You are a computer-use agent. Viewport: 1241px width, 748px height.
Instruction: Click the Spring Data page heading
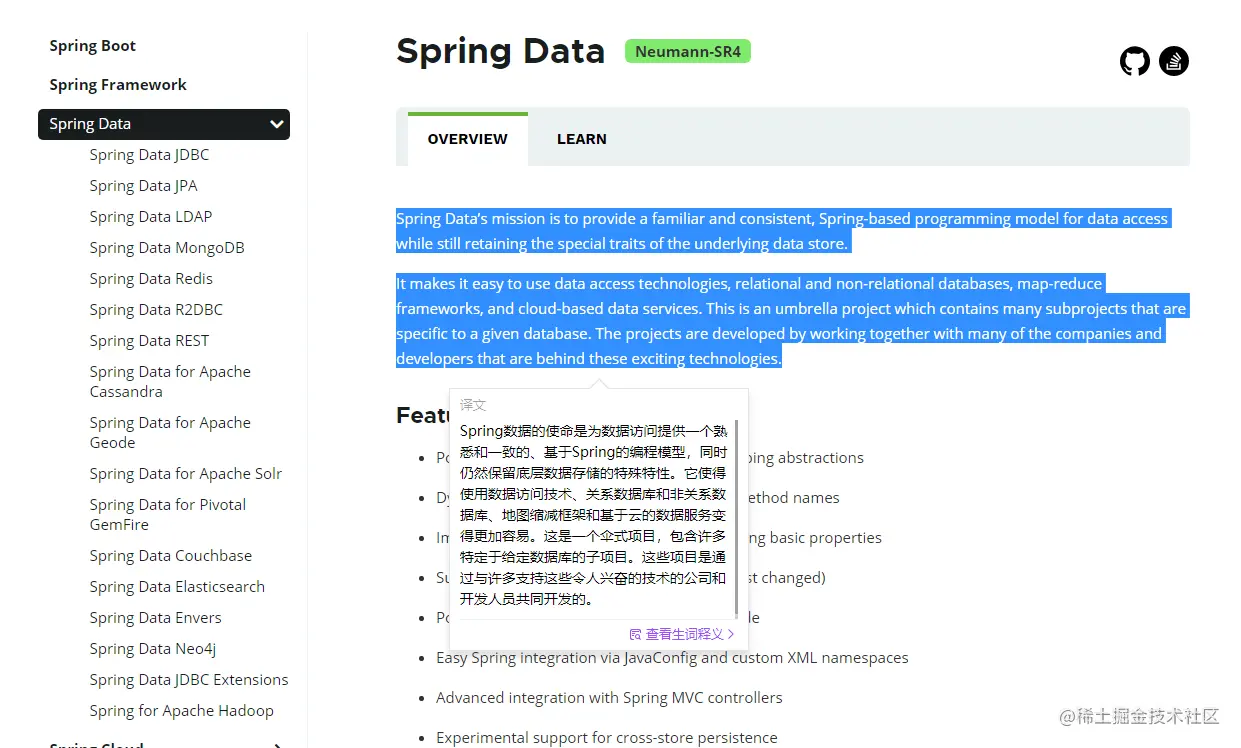pyautogui.click(x=501, y=51)
